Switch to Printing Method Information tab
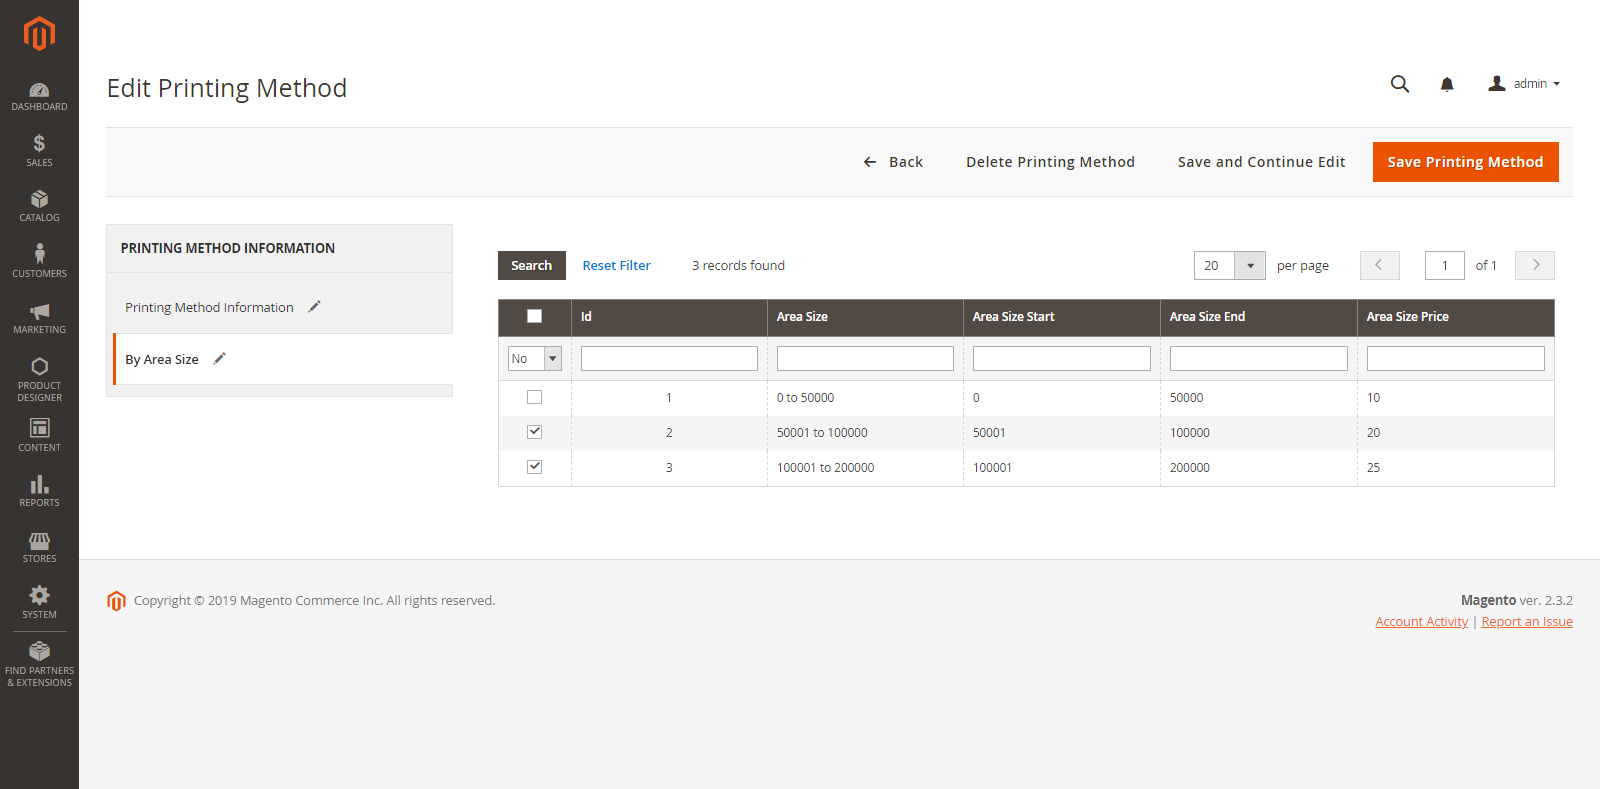This screenshot has width=1600, height=789. tap(209, 307)
